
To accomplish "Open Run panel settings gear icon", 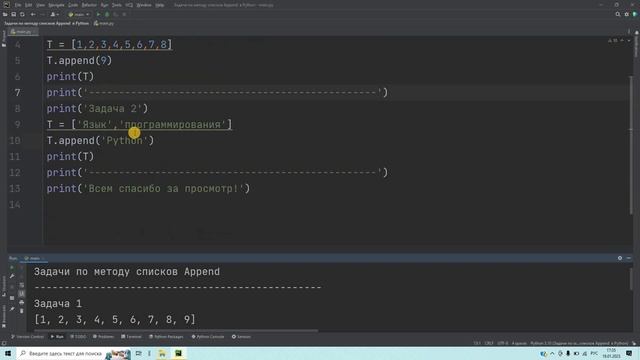I will (620, 258).
